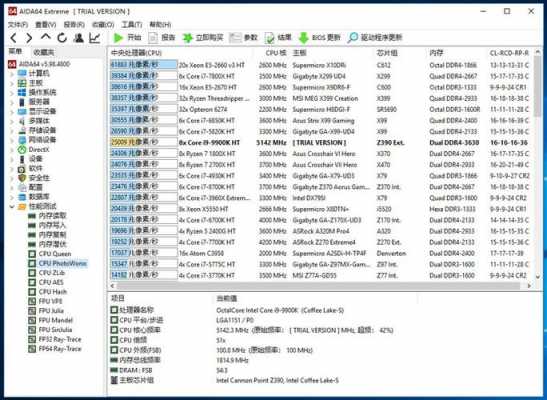Viewport: 547px width, 400px height.
Task: Select the 软件 software icon in tree
Action: [22, 168]
